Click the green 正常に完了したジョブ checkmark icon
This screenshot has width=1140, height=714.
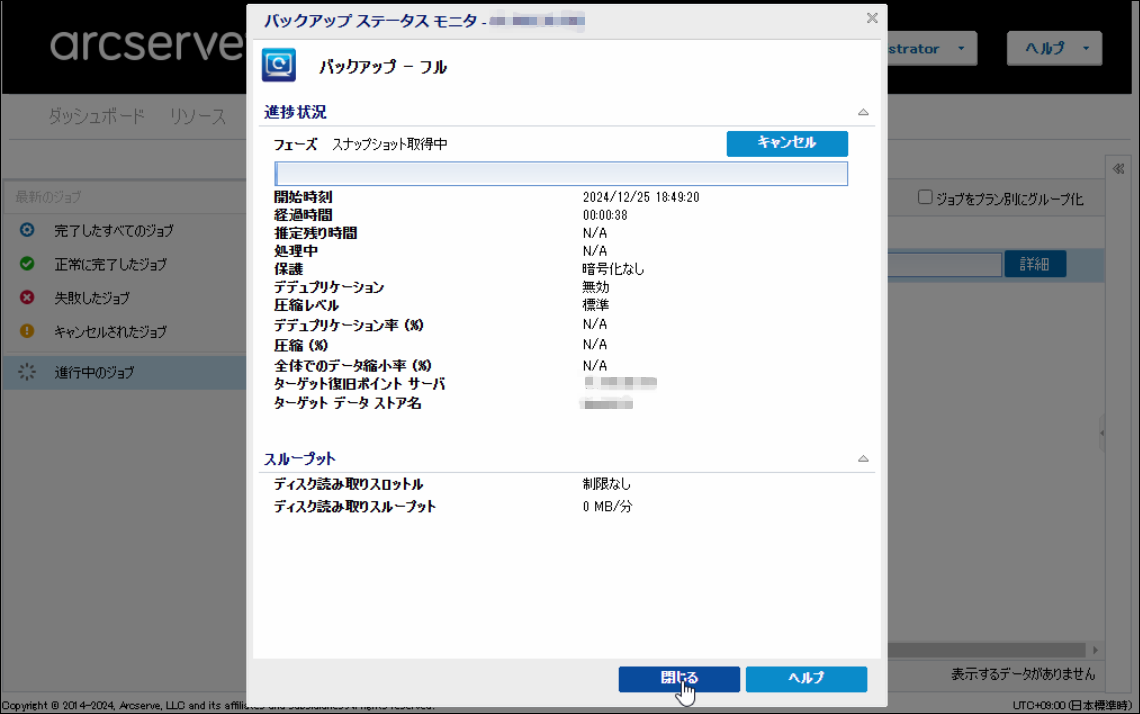click(x=27, y=265)
